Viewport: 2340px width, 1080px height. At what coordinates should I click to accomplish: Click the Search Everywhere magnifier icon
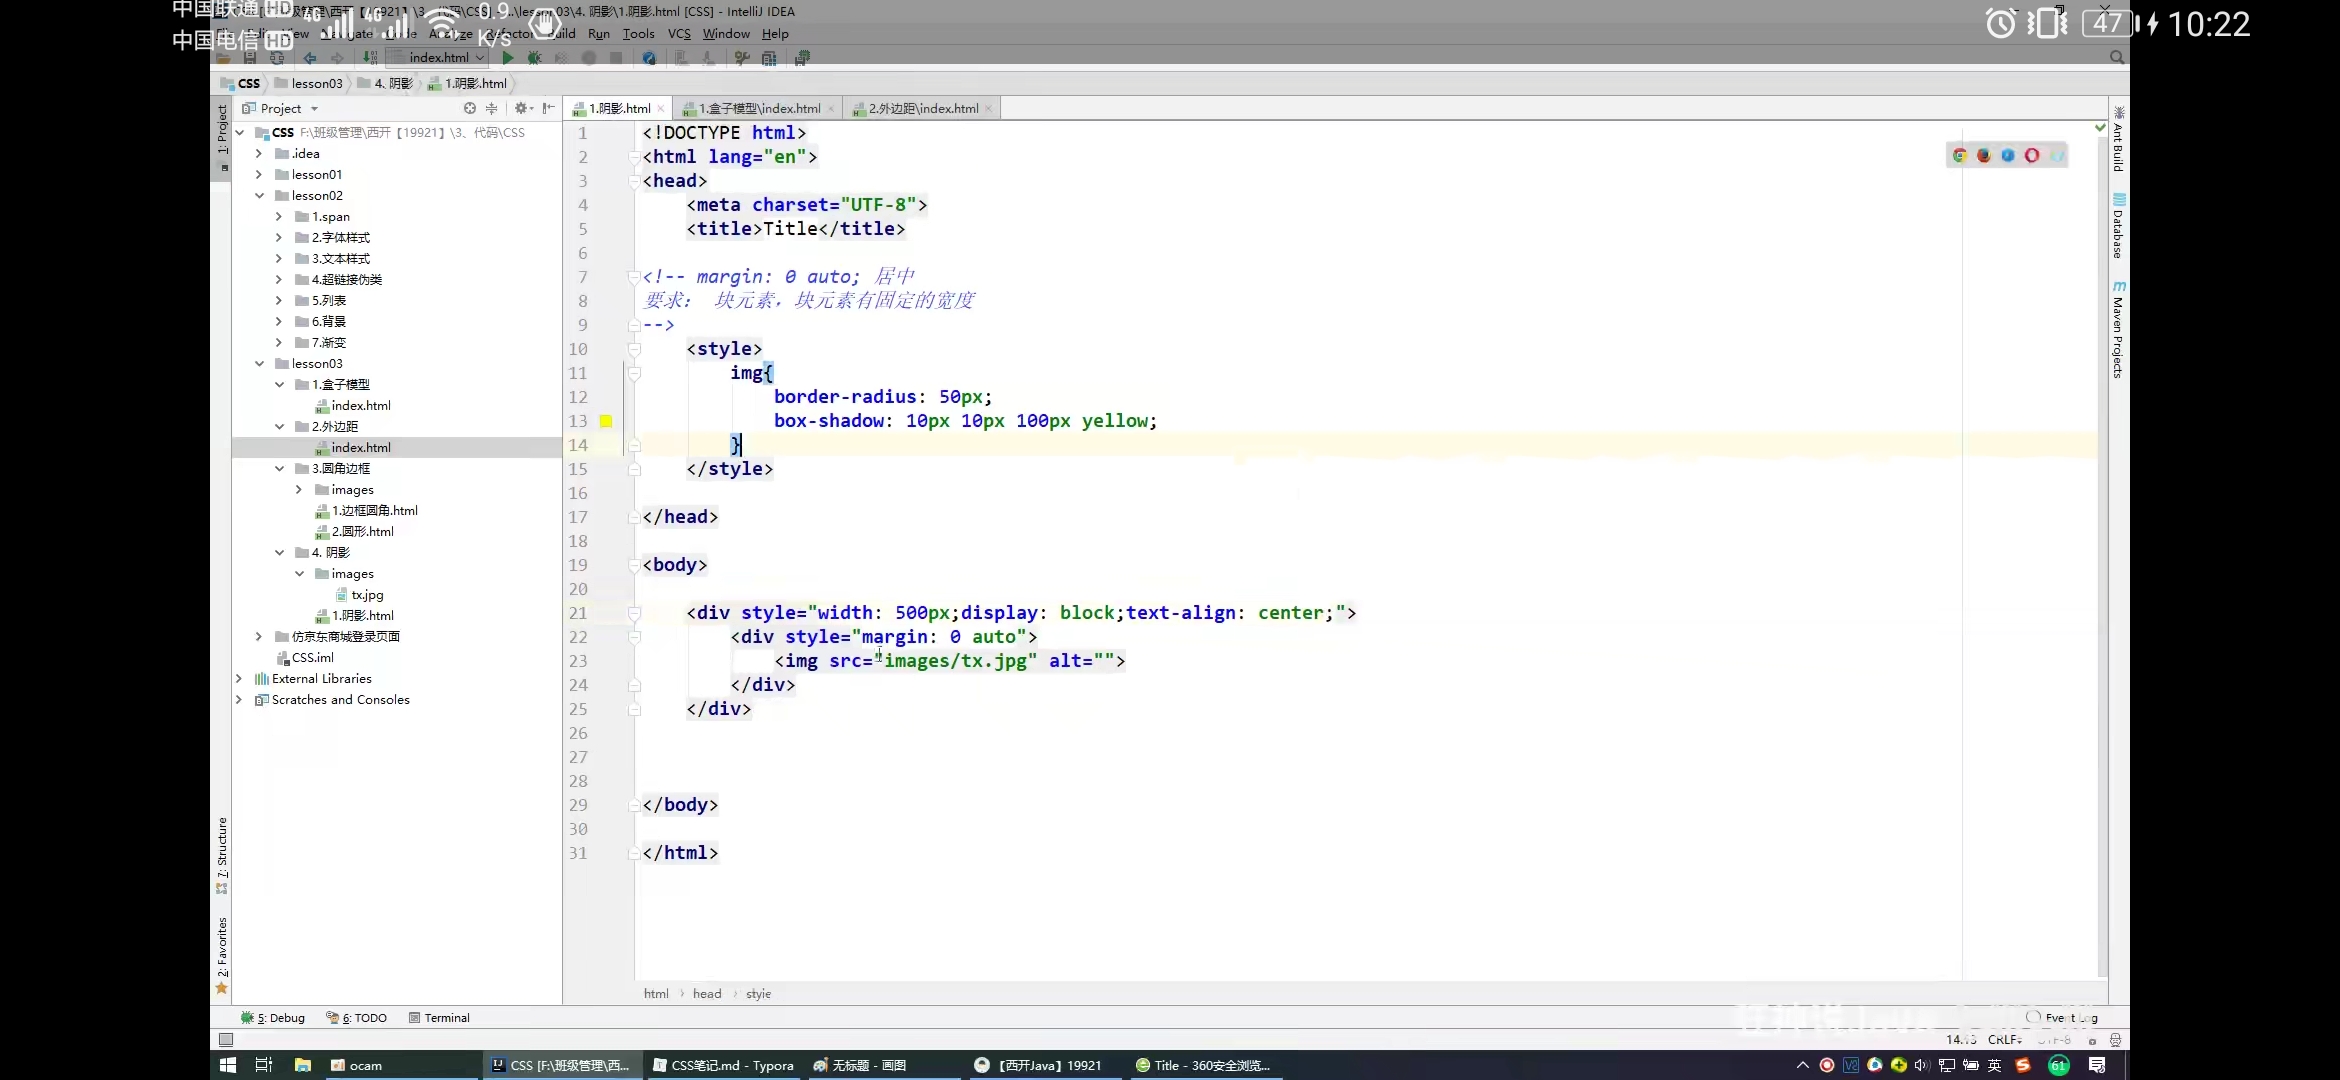(x=2116, y=58)
